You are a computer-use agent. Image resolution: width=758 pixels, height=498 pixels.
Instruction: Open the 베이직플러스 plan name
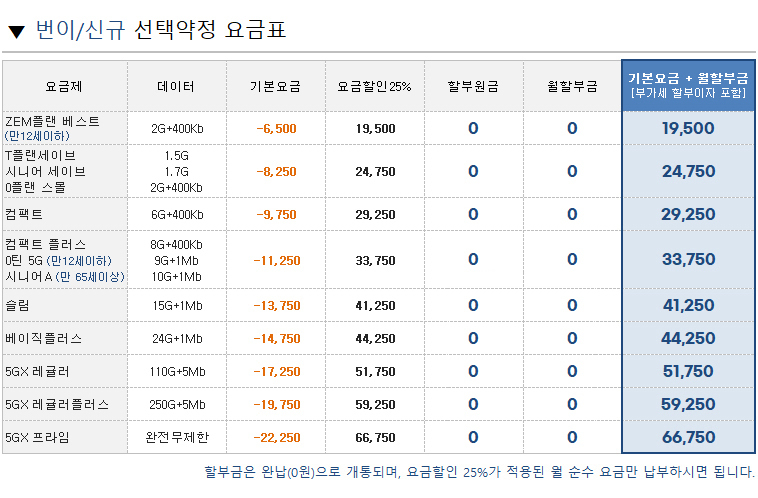pos(43,339)
